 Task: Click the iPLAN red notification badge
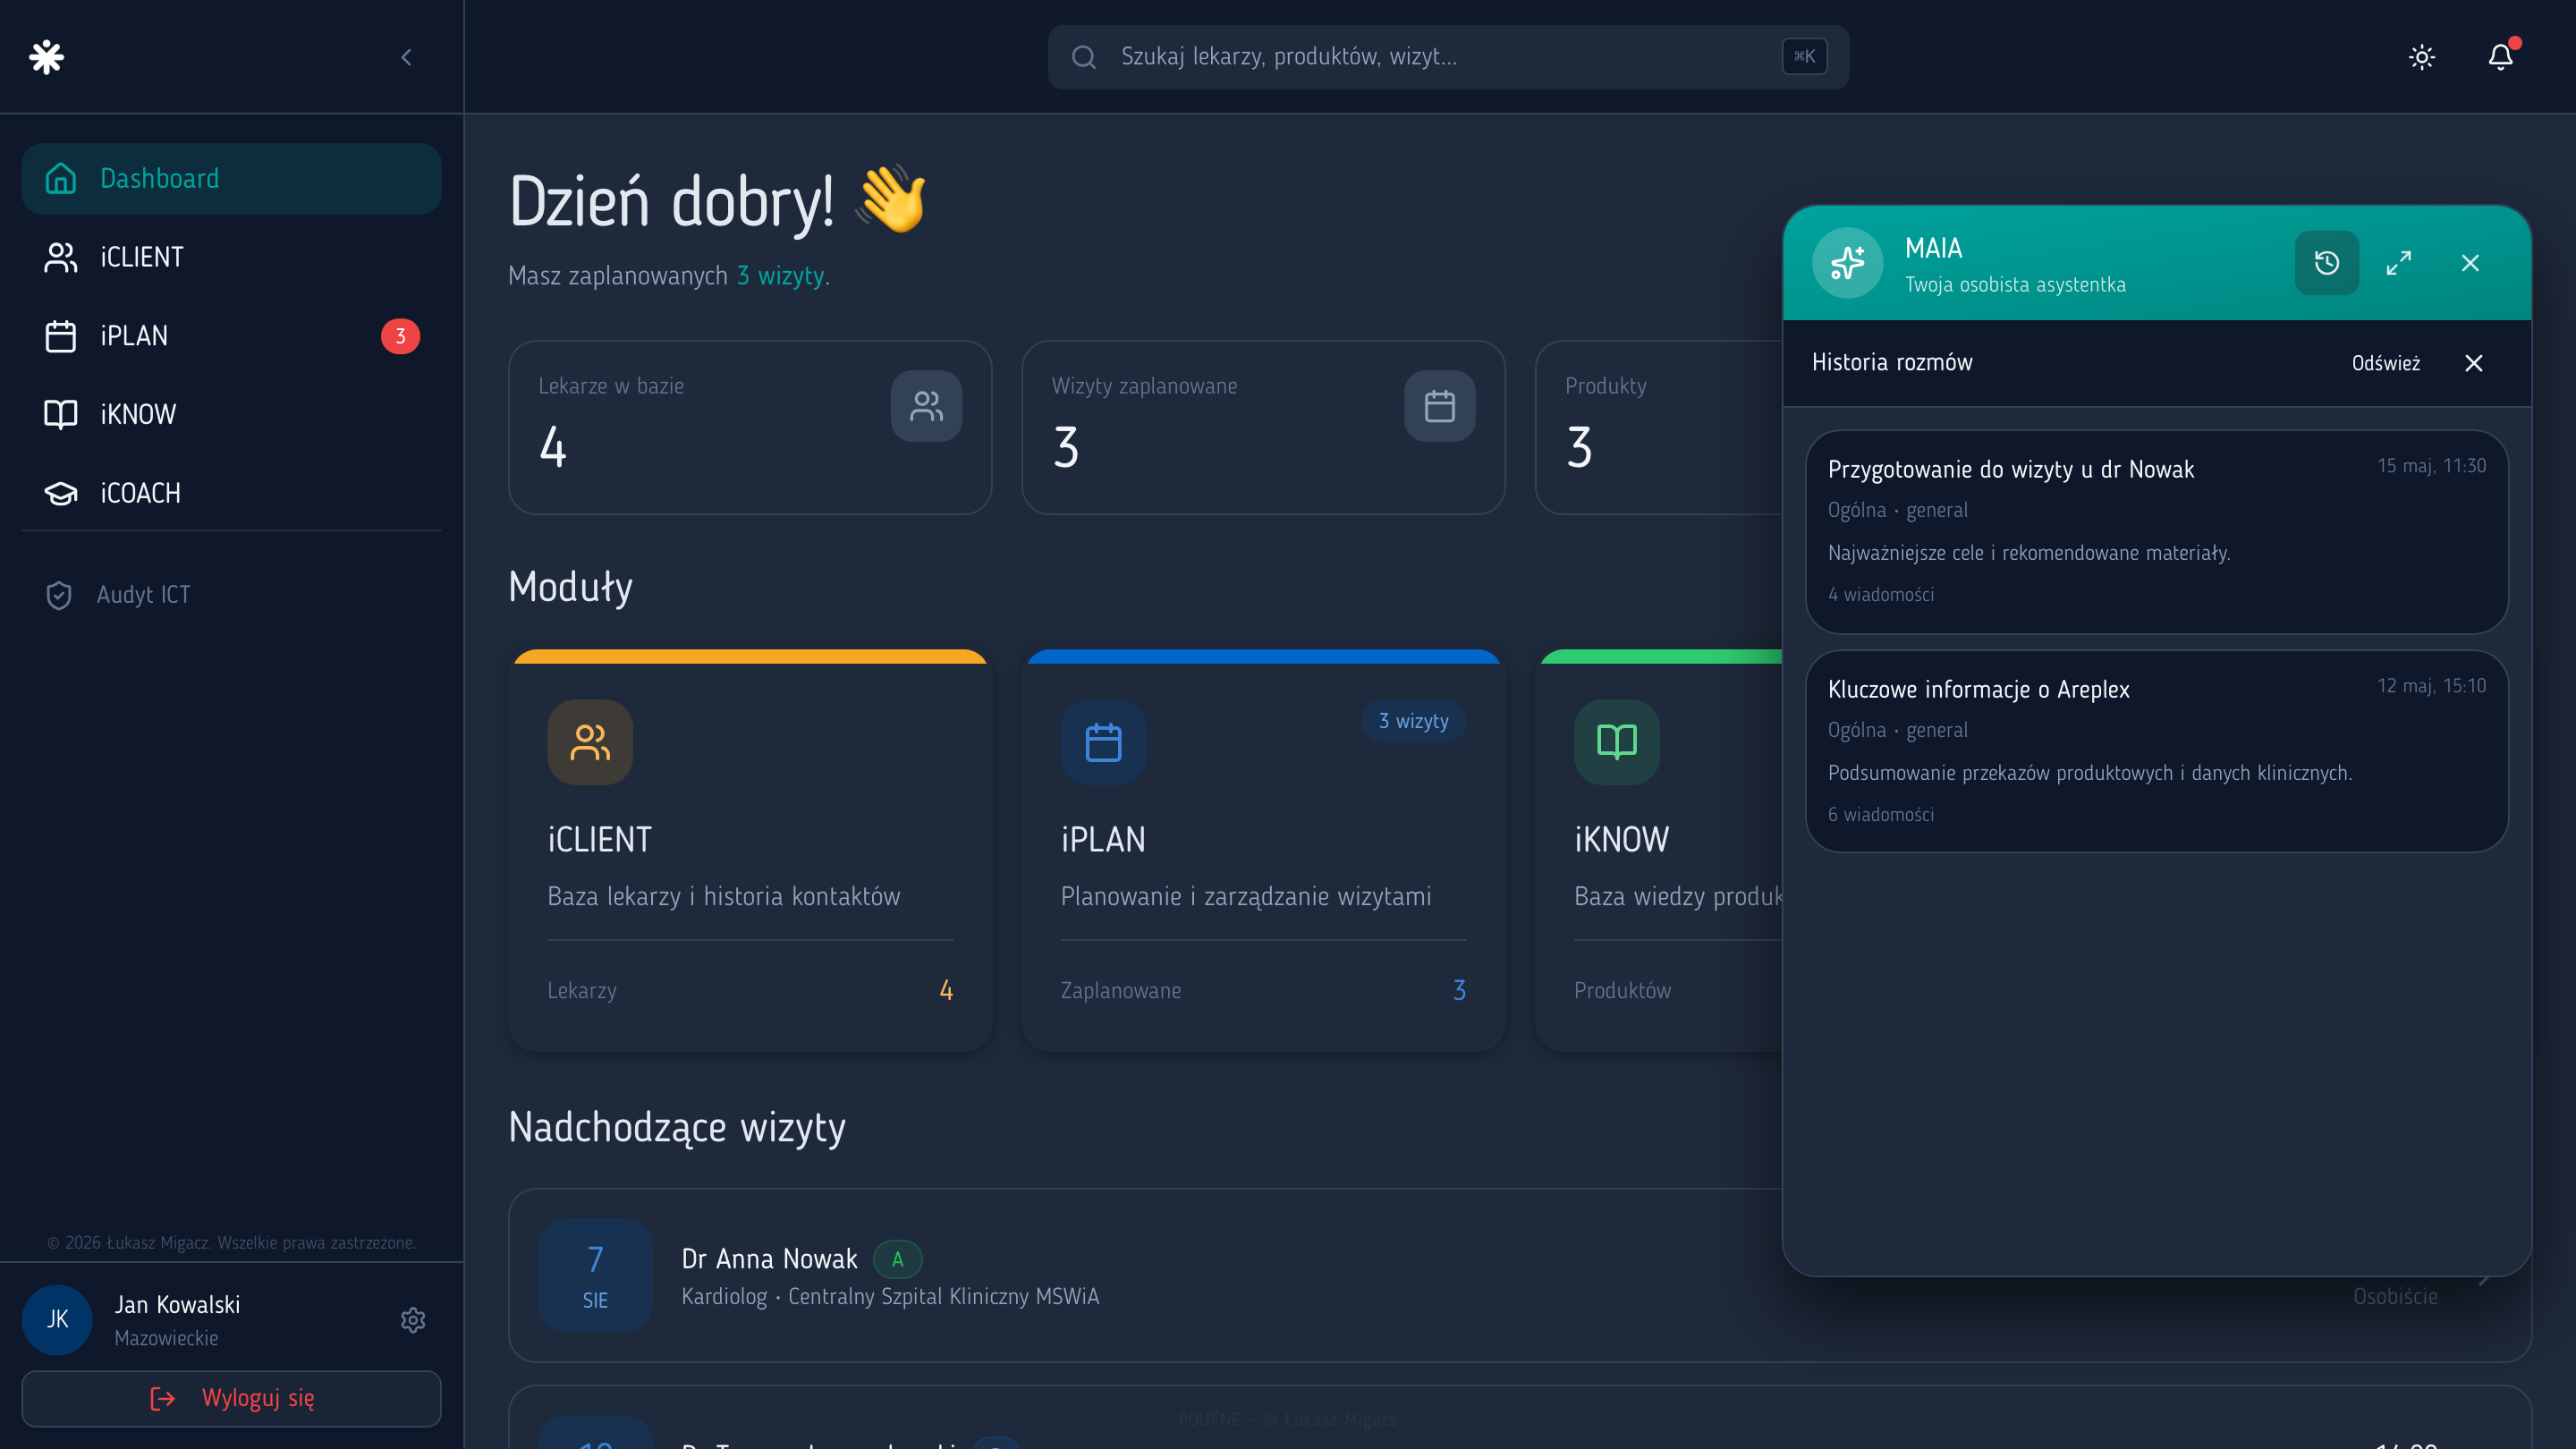400,336
